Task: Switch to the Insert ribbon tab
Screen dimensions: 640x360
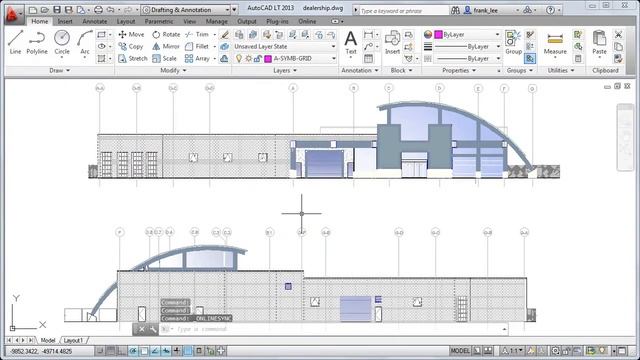Action: point(65,21)
